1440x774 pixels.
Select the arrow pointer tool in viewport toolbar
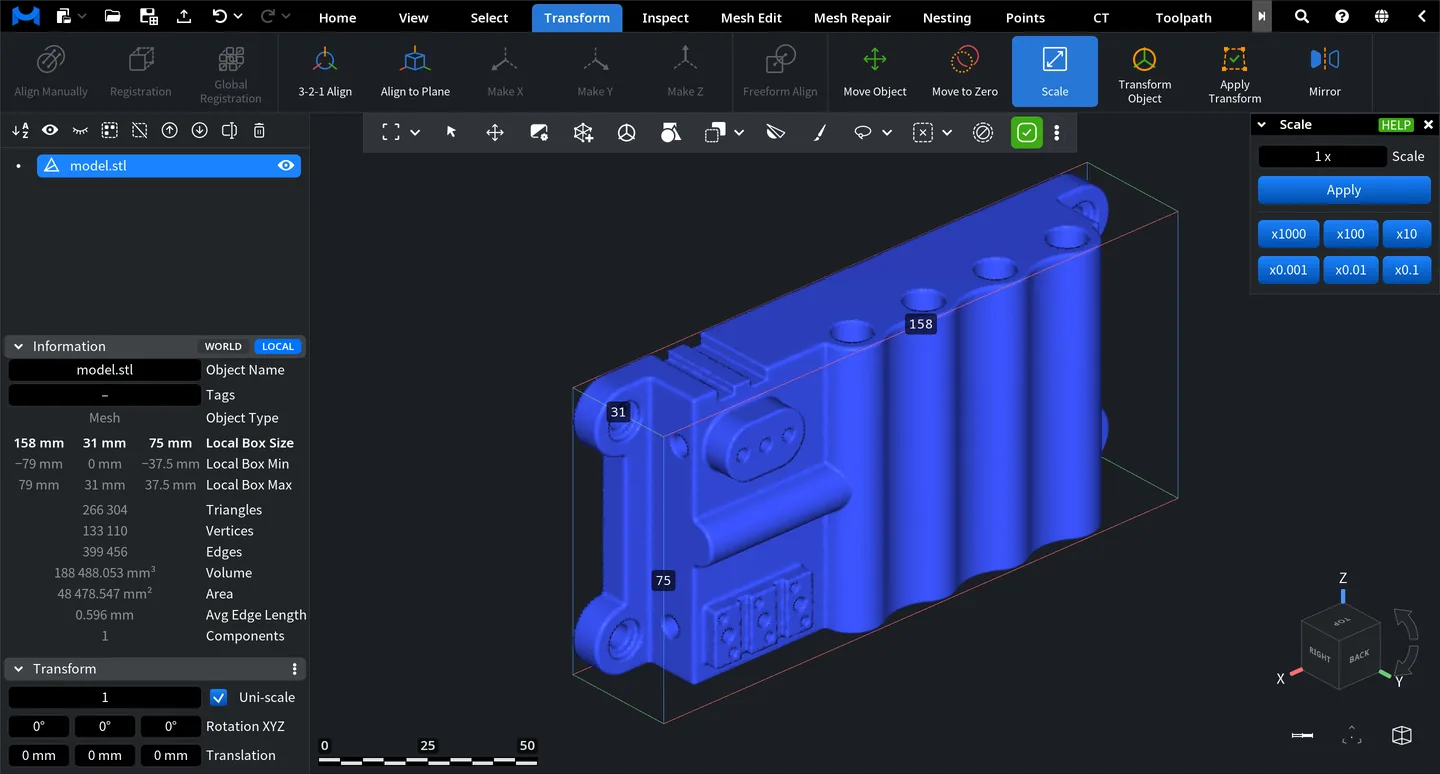coord(451,132)
